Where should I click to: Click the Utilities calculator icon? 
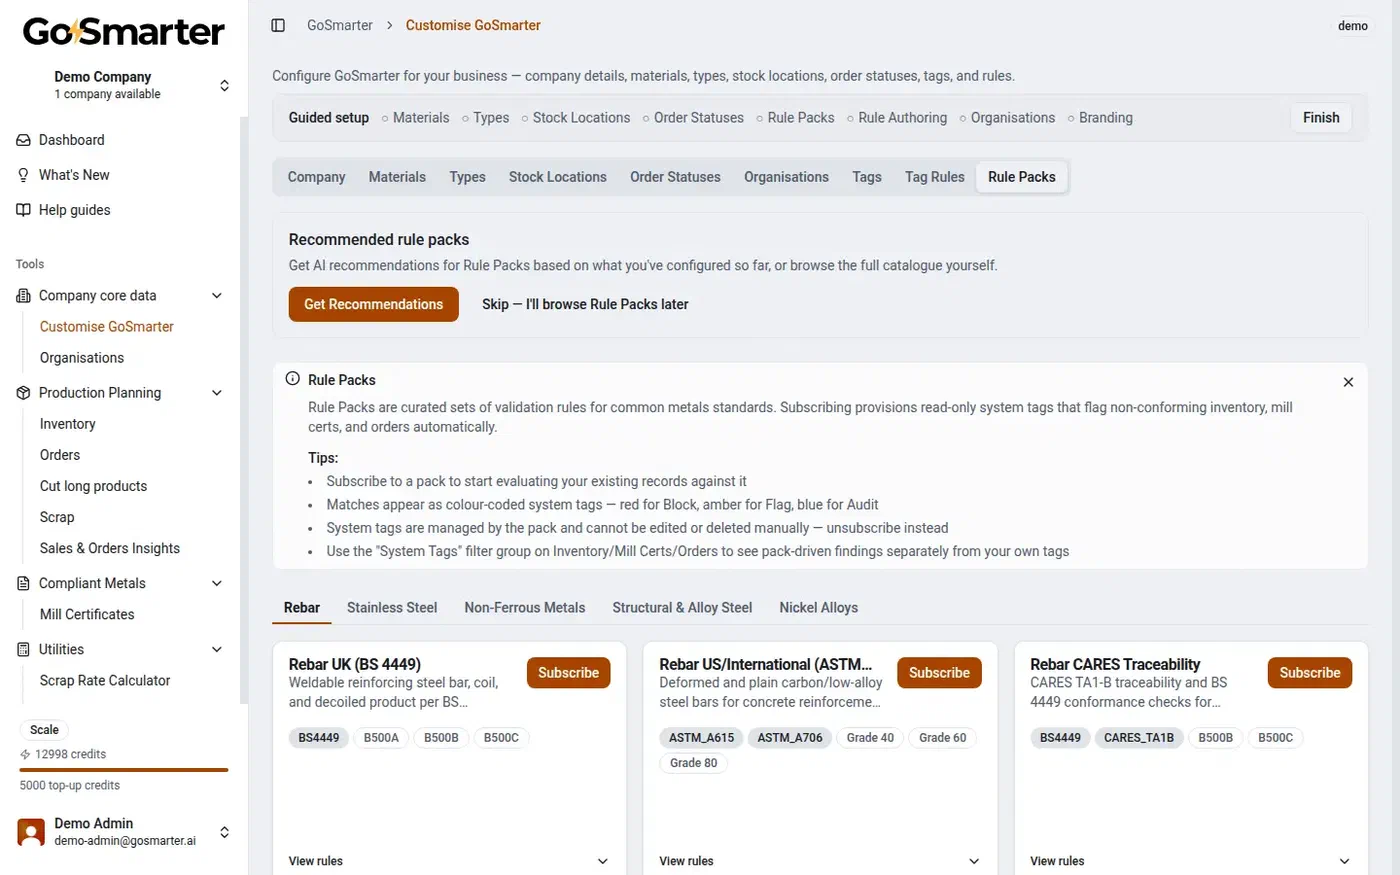click(23, 649)
